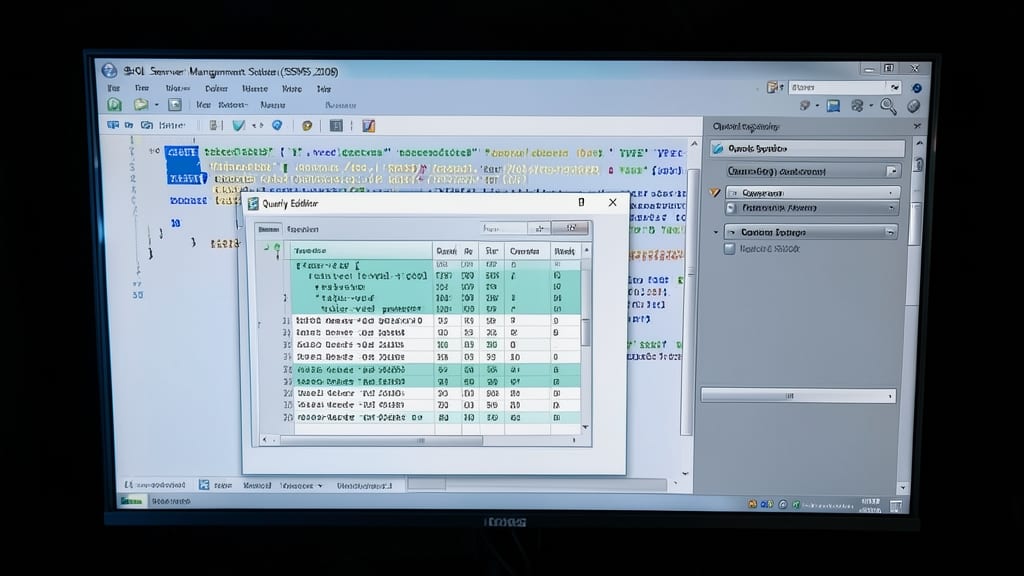Click the gold round icon in editor toolbar
The image size is (1024, 576).
(x=307, y=125)
